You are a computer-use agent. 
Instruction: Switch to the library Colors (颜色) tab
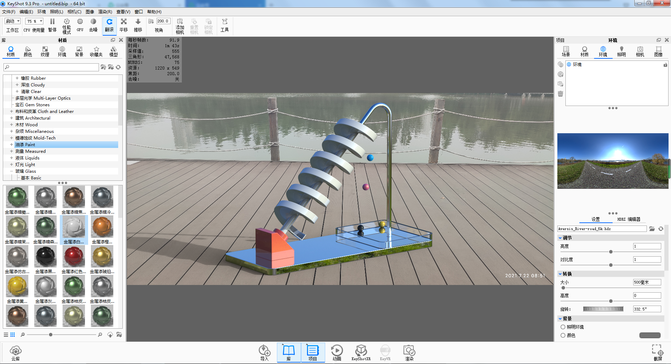(x=28, y=51)
